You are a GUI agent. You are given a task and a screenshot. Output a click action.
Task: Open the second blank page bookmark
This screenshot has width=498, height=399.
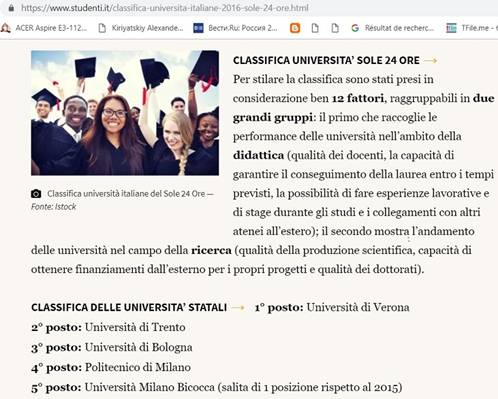click(x=335, y=28)
